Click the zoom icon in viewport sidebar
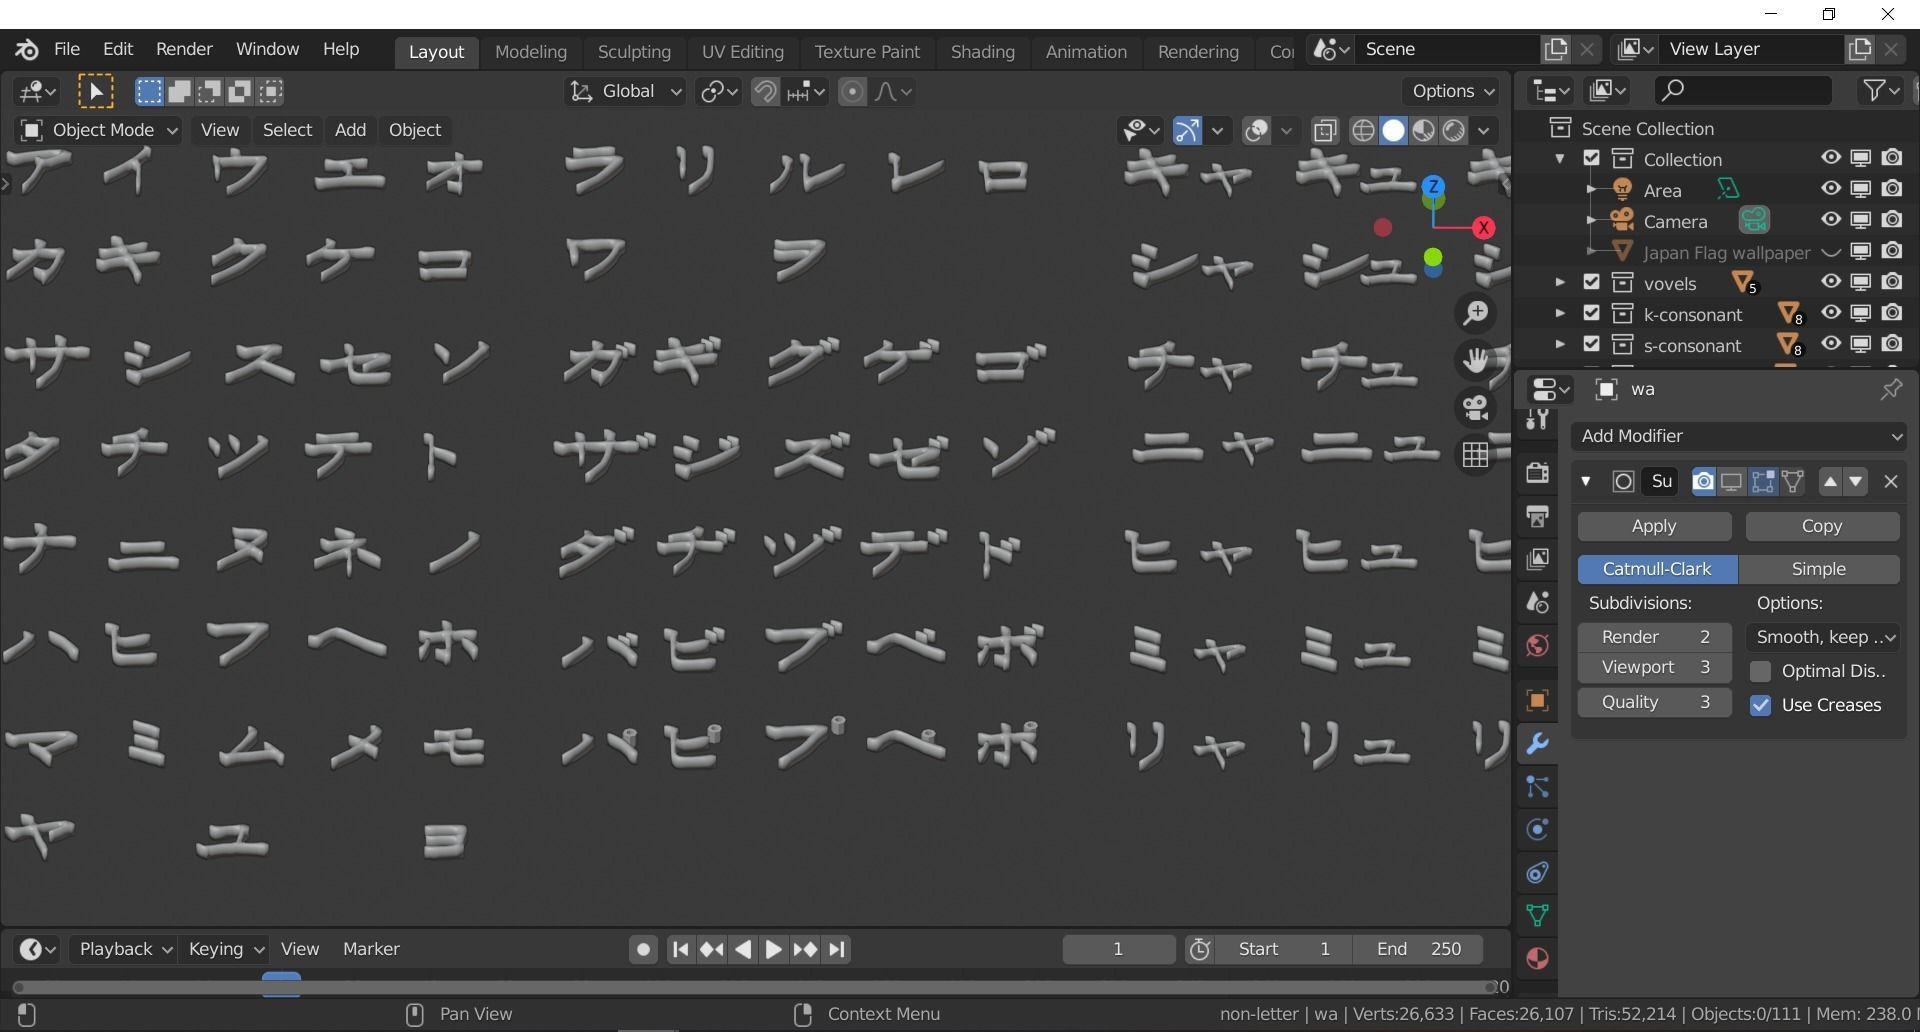The width and height of the screenshot is (1920, 1032). click(1477, 312)
